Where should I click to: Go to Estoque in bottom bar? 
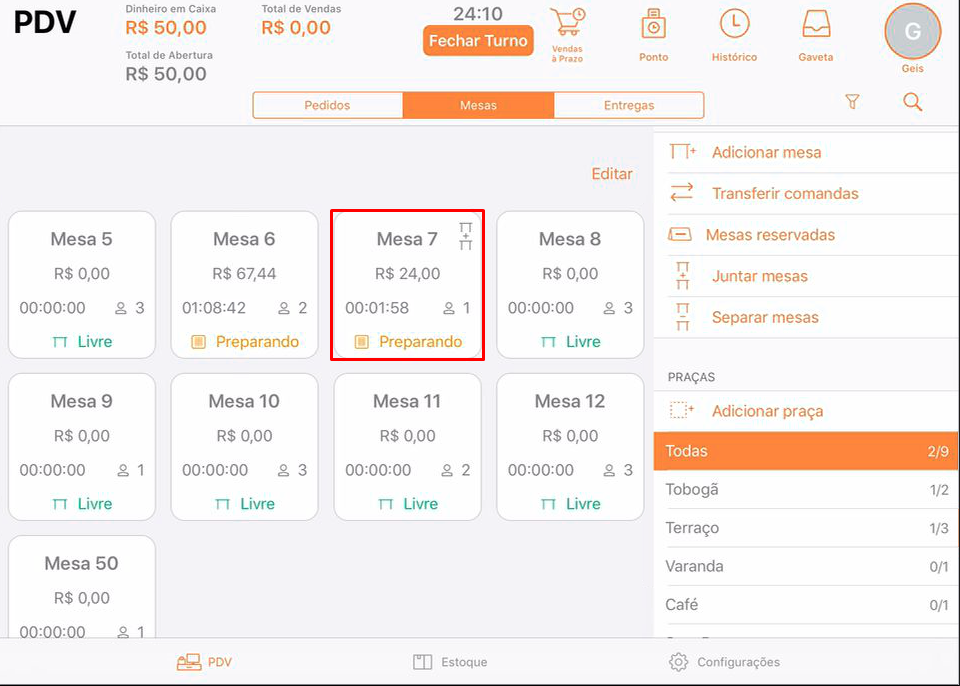point(451,662)
